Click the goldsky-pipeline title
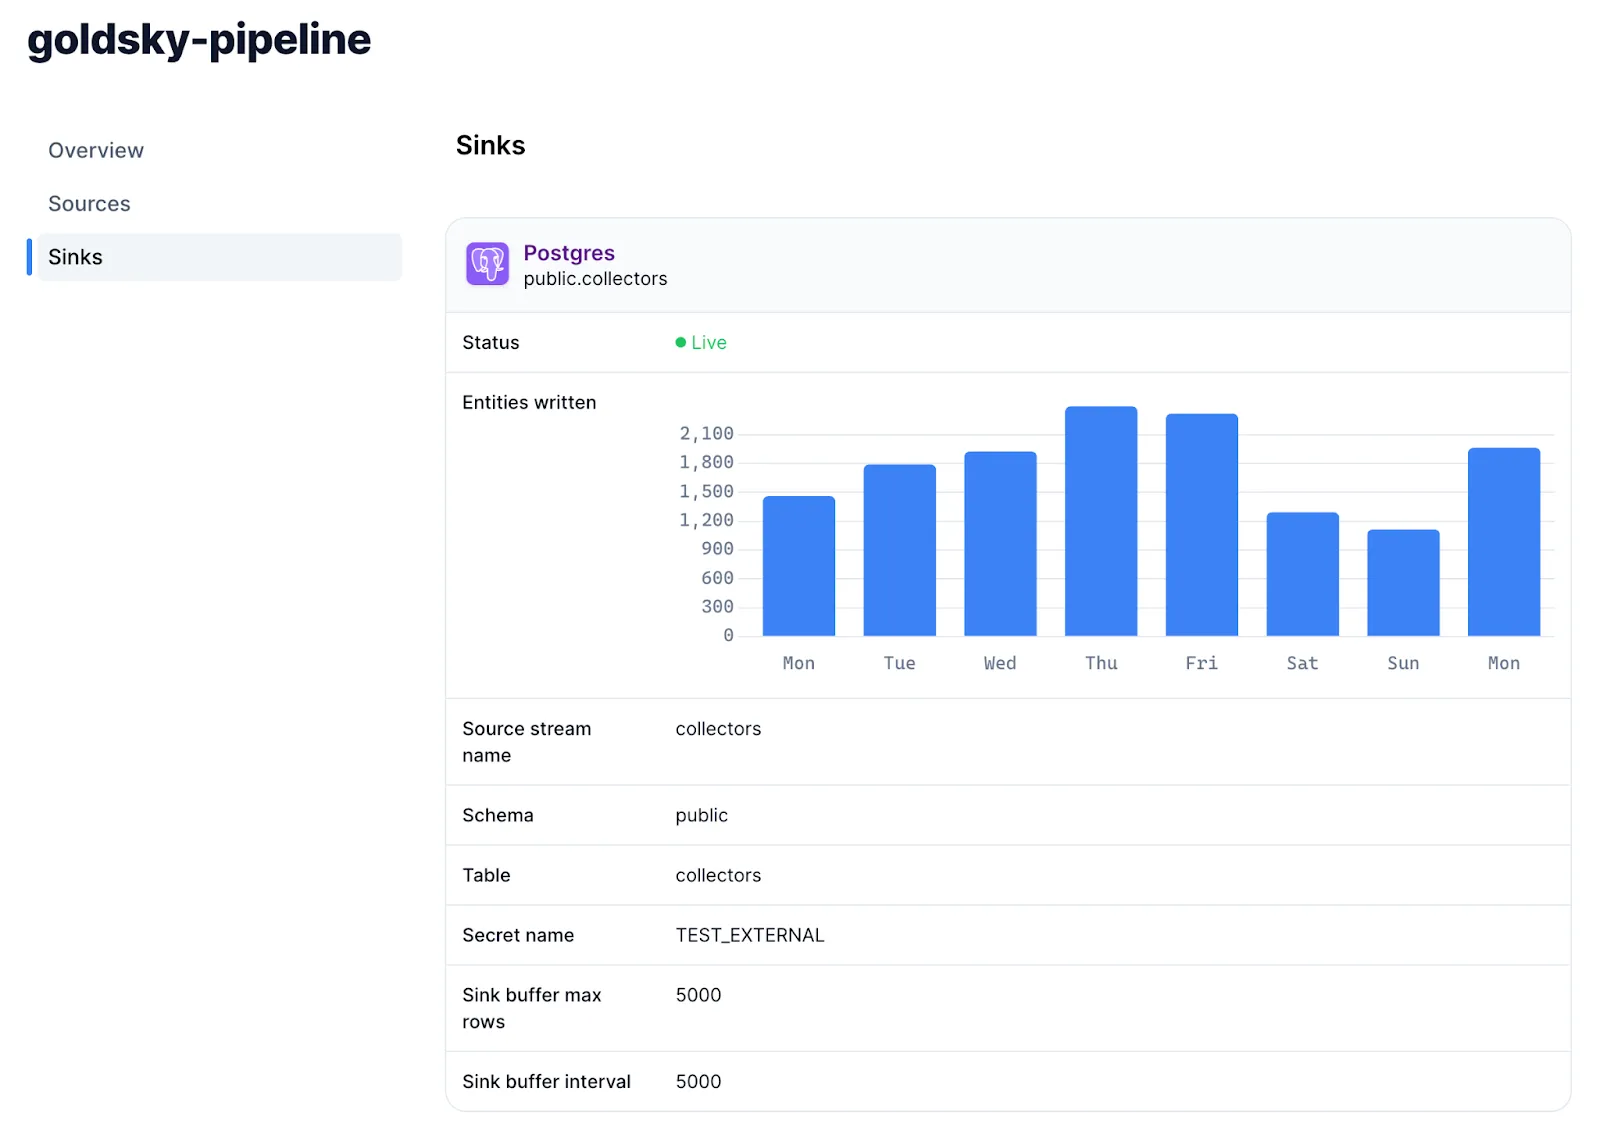Viewport: 1600px width, 1127px height. (x=198, y=40)
